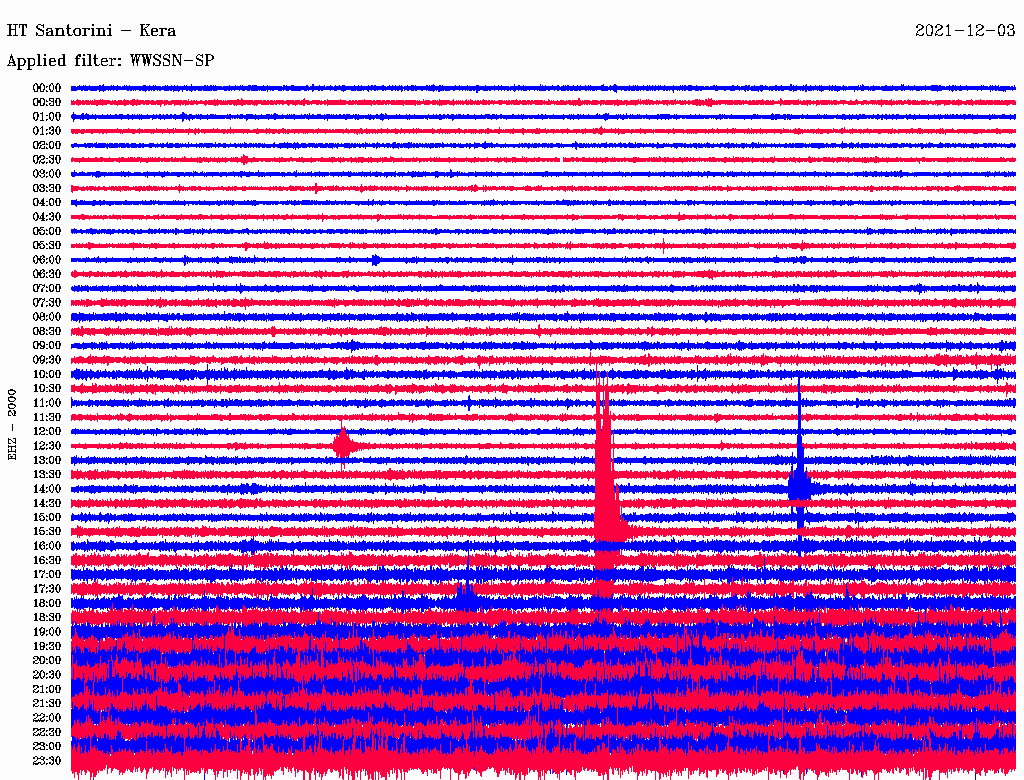Screen dimensions: 1024x780
Task: Select the 01:00 time label
Action: [47, 117]
